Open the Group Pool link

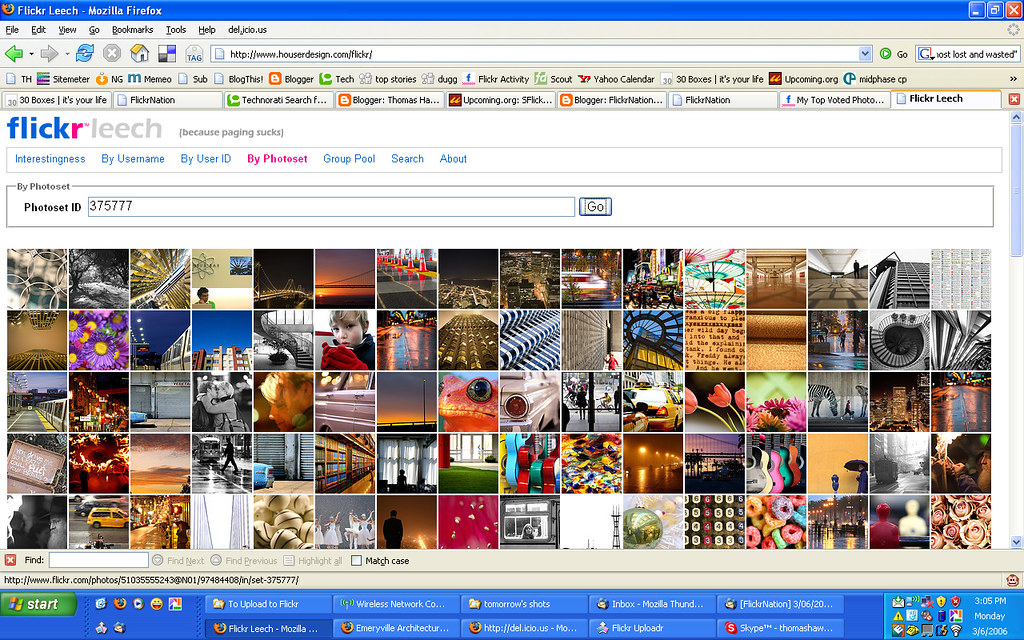pos(349,159)
